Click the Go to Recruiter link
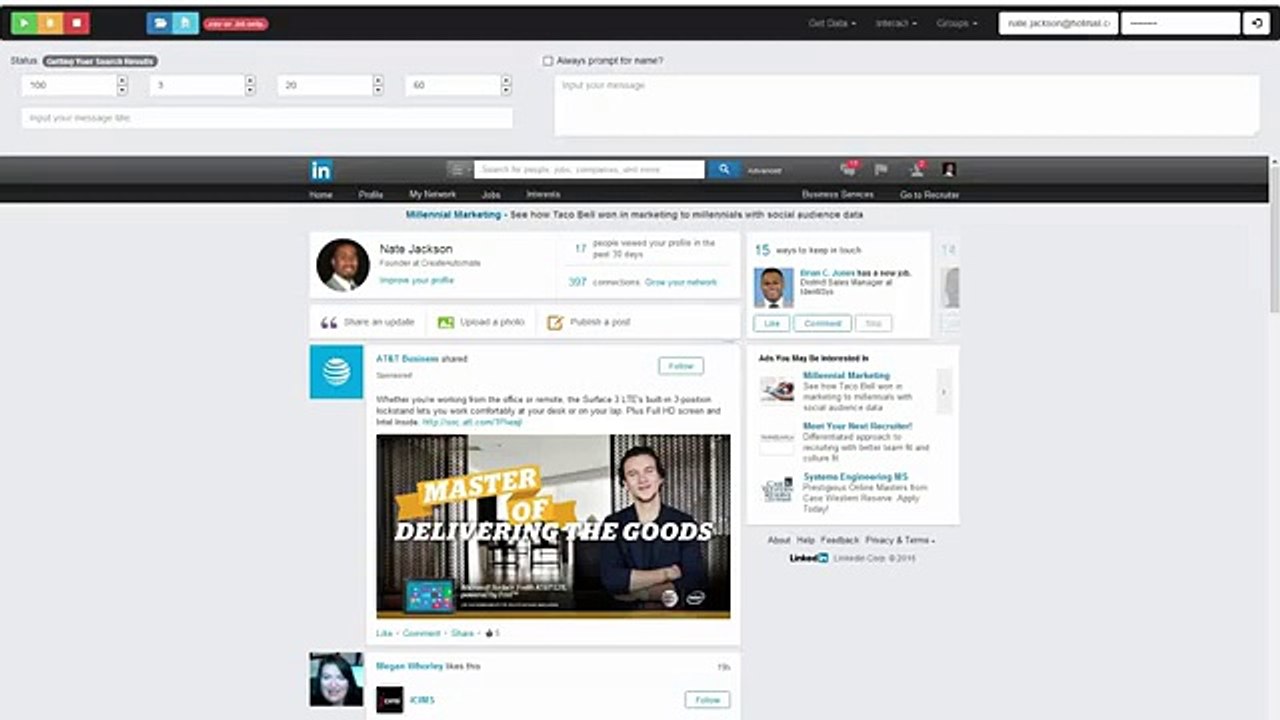Screen dimensions: 1280x720 coord(929,195)
